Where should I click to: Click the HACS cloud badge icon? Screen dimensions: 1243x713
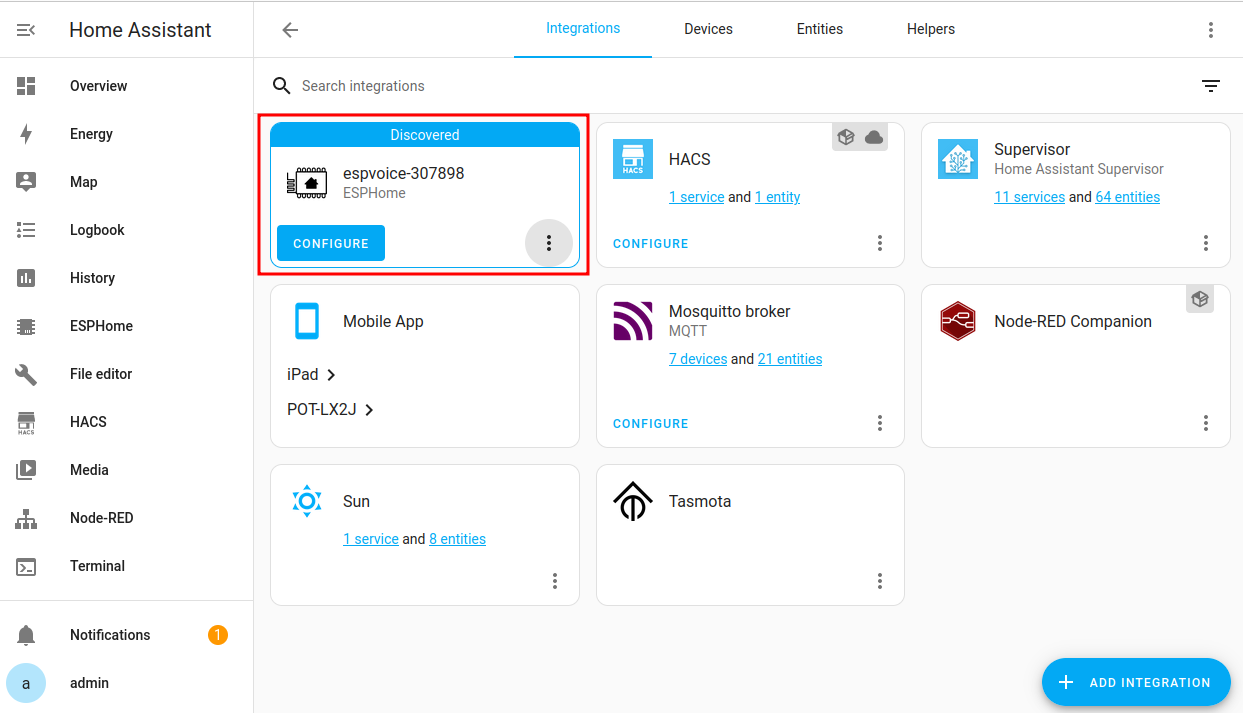pos(874,137)
